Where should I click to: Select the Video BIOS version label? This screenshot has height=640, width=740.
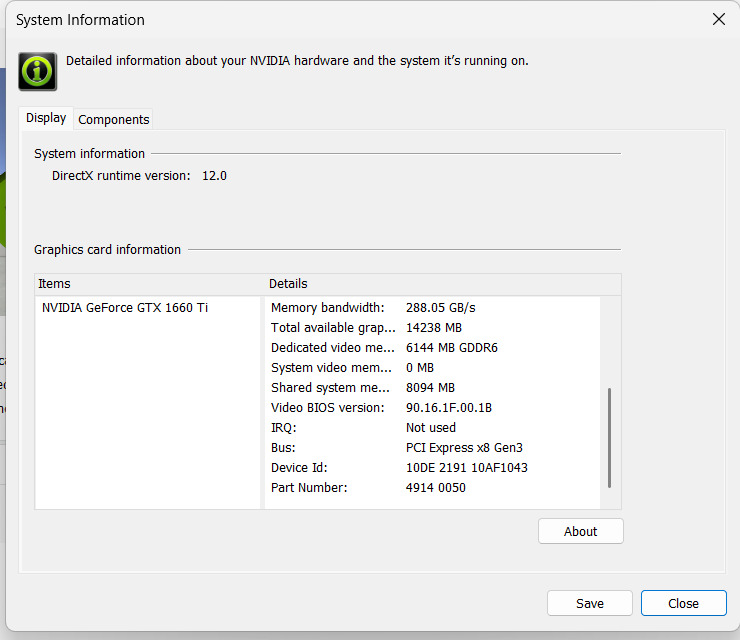click(328, 408)
